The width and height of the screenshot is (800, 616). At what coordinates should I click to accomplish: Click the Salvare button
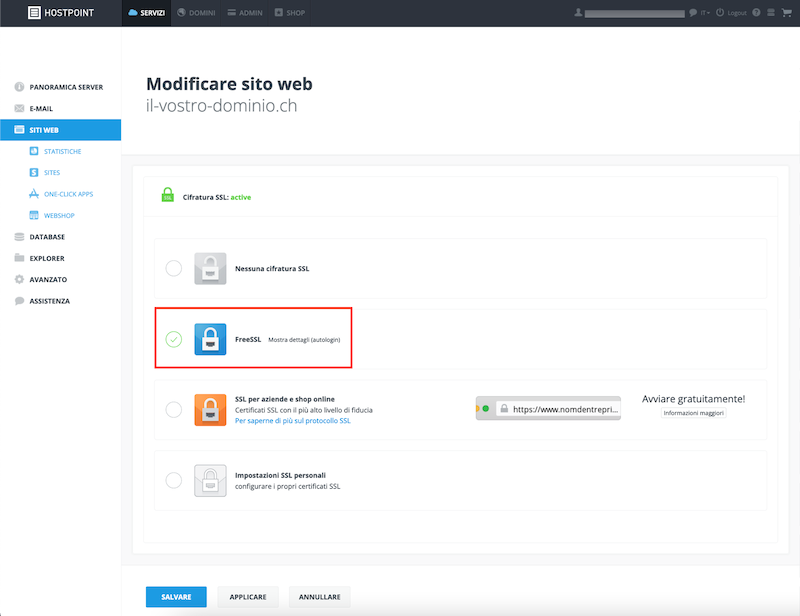click(176, 597)
